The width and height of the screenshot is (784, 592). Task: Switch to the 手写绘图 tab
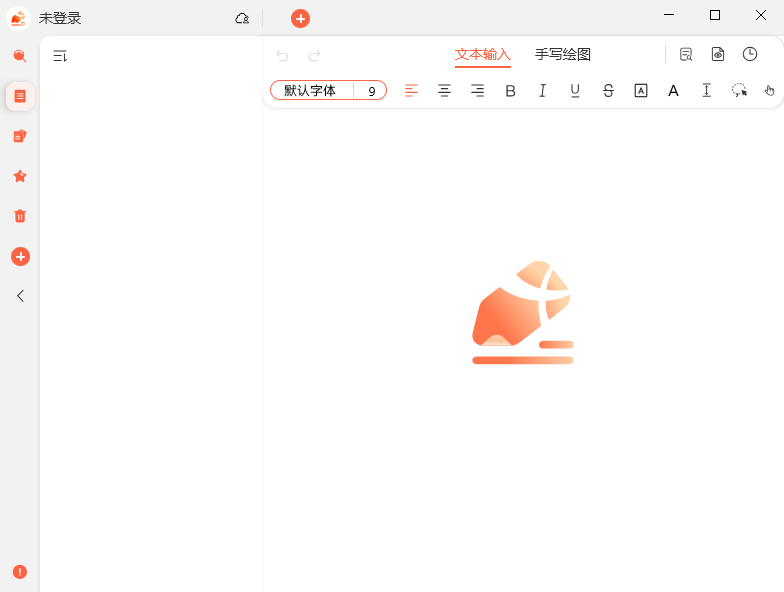[563, 54]
